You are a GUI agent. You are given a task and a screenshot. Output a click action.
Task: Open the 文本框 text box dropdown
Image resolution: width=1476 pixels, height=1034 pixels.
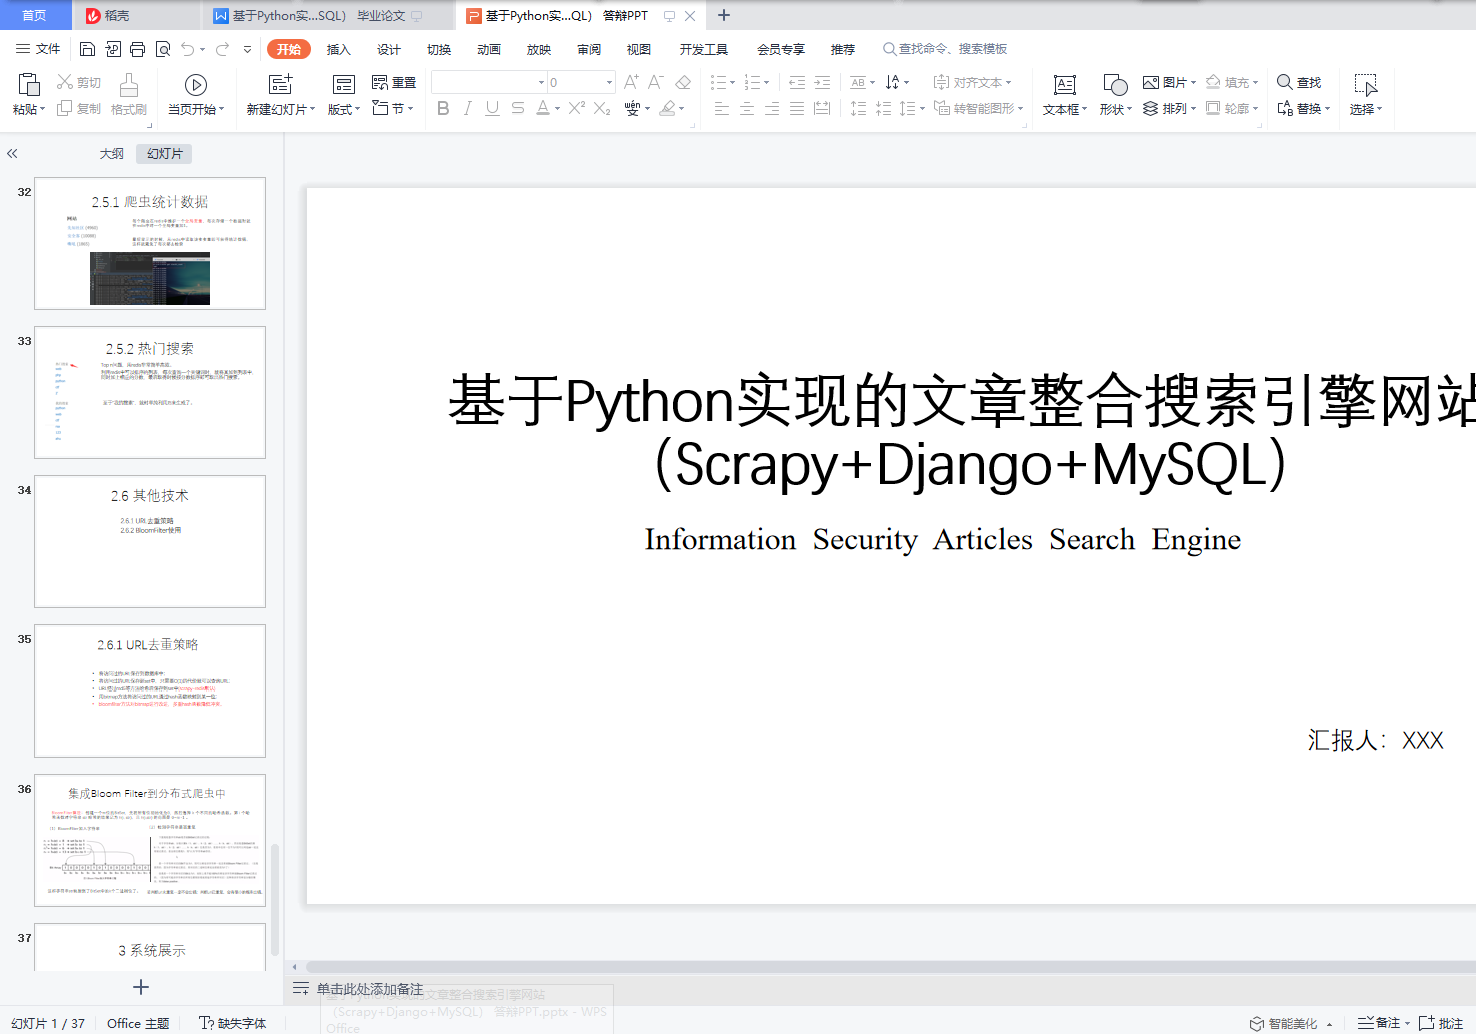1065,109
